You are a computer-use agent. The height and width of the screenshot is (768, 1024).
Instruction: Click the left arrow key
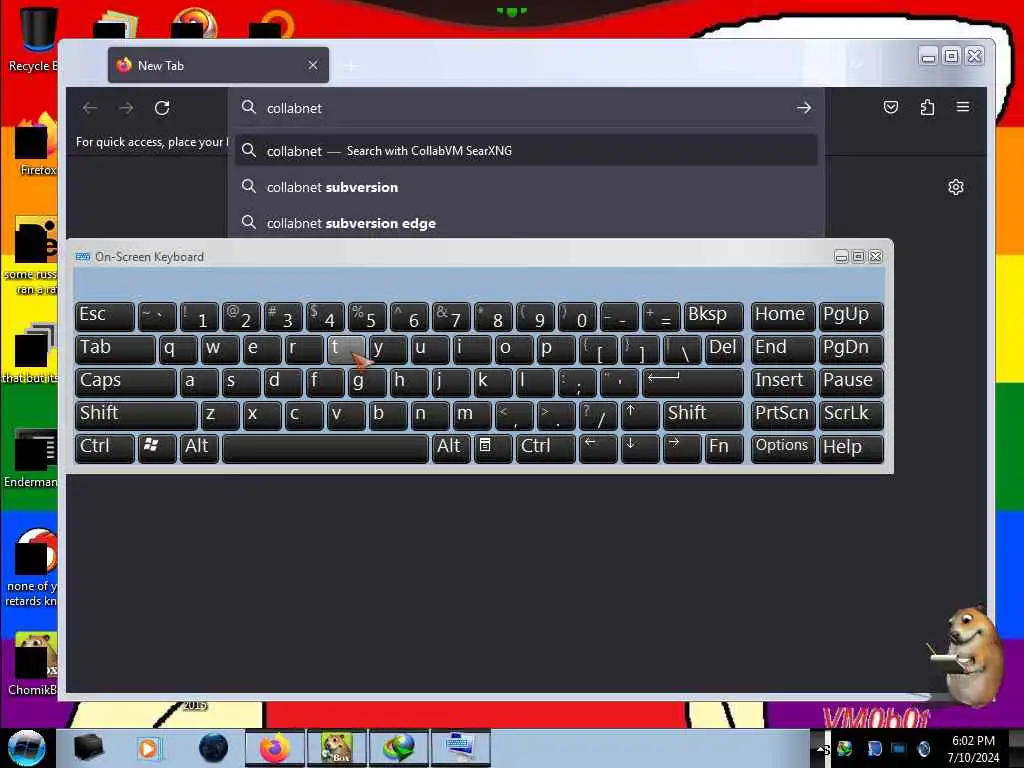tap(598, 448)
